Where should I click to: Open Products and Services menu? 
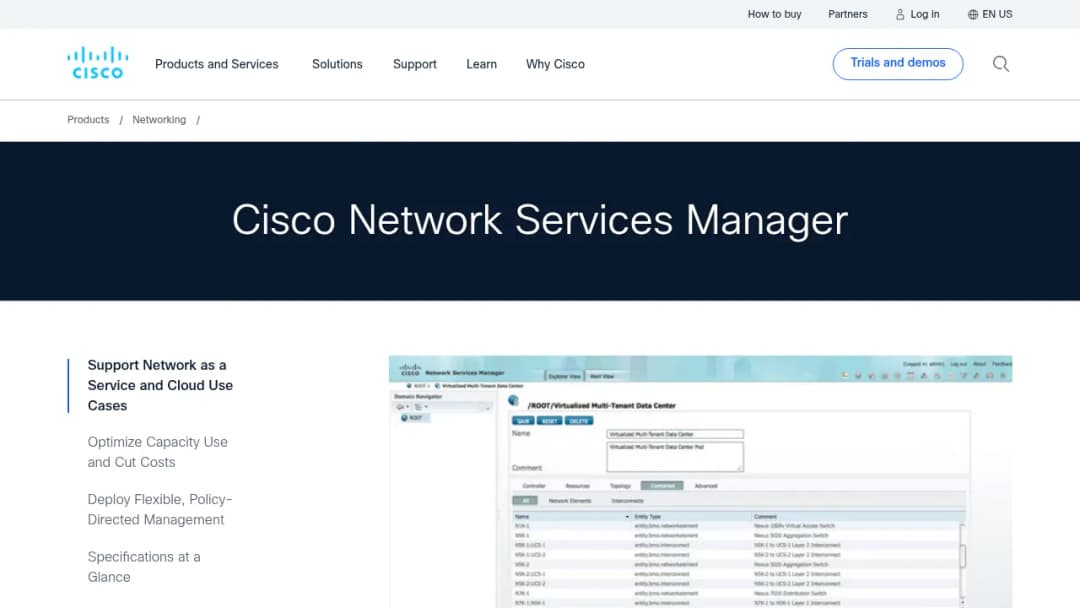pos(216,64)
